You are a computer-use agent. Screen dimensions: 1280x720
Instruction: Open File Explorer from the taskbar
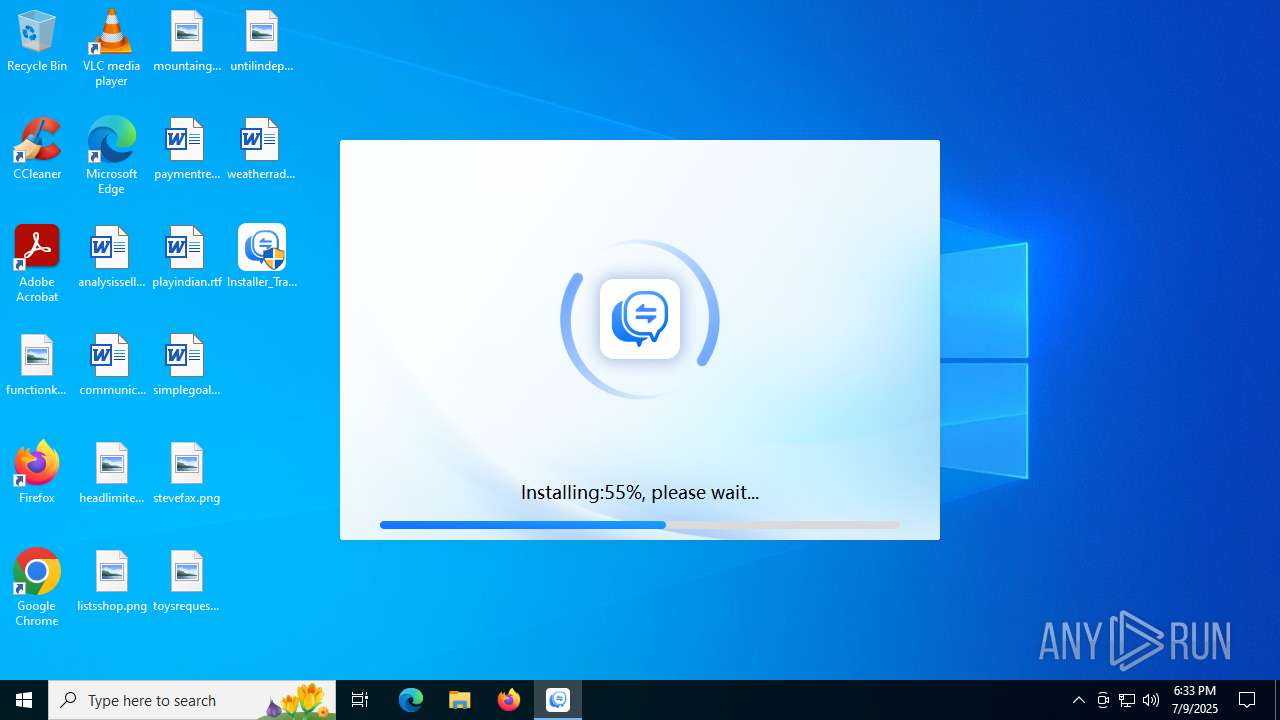pyautogui.click(x=460, y=700)
